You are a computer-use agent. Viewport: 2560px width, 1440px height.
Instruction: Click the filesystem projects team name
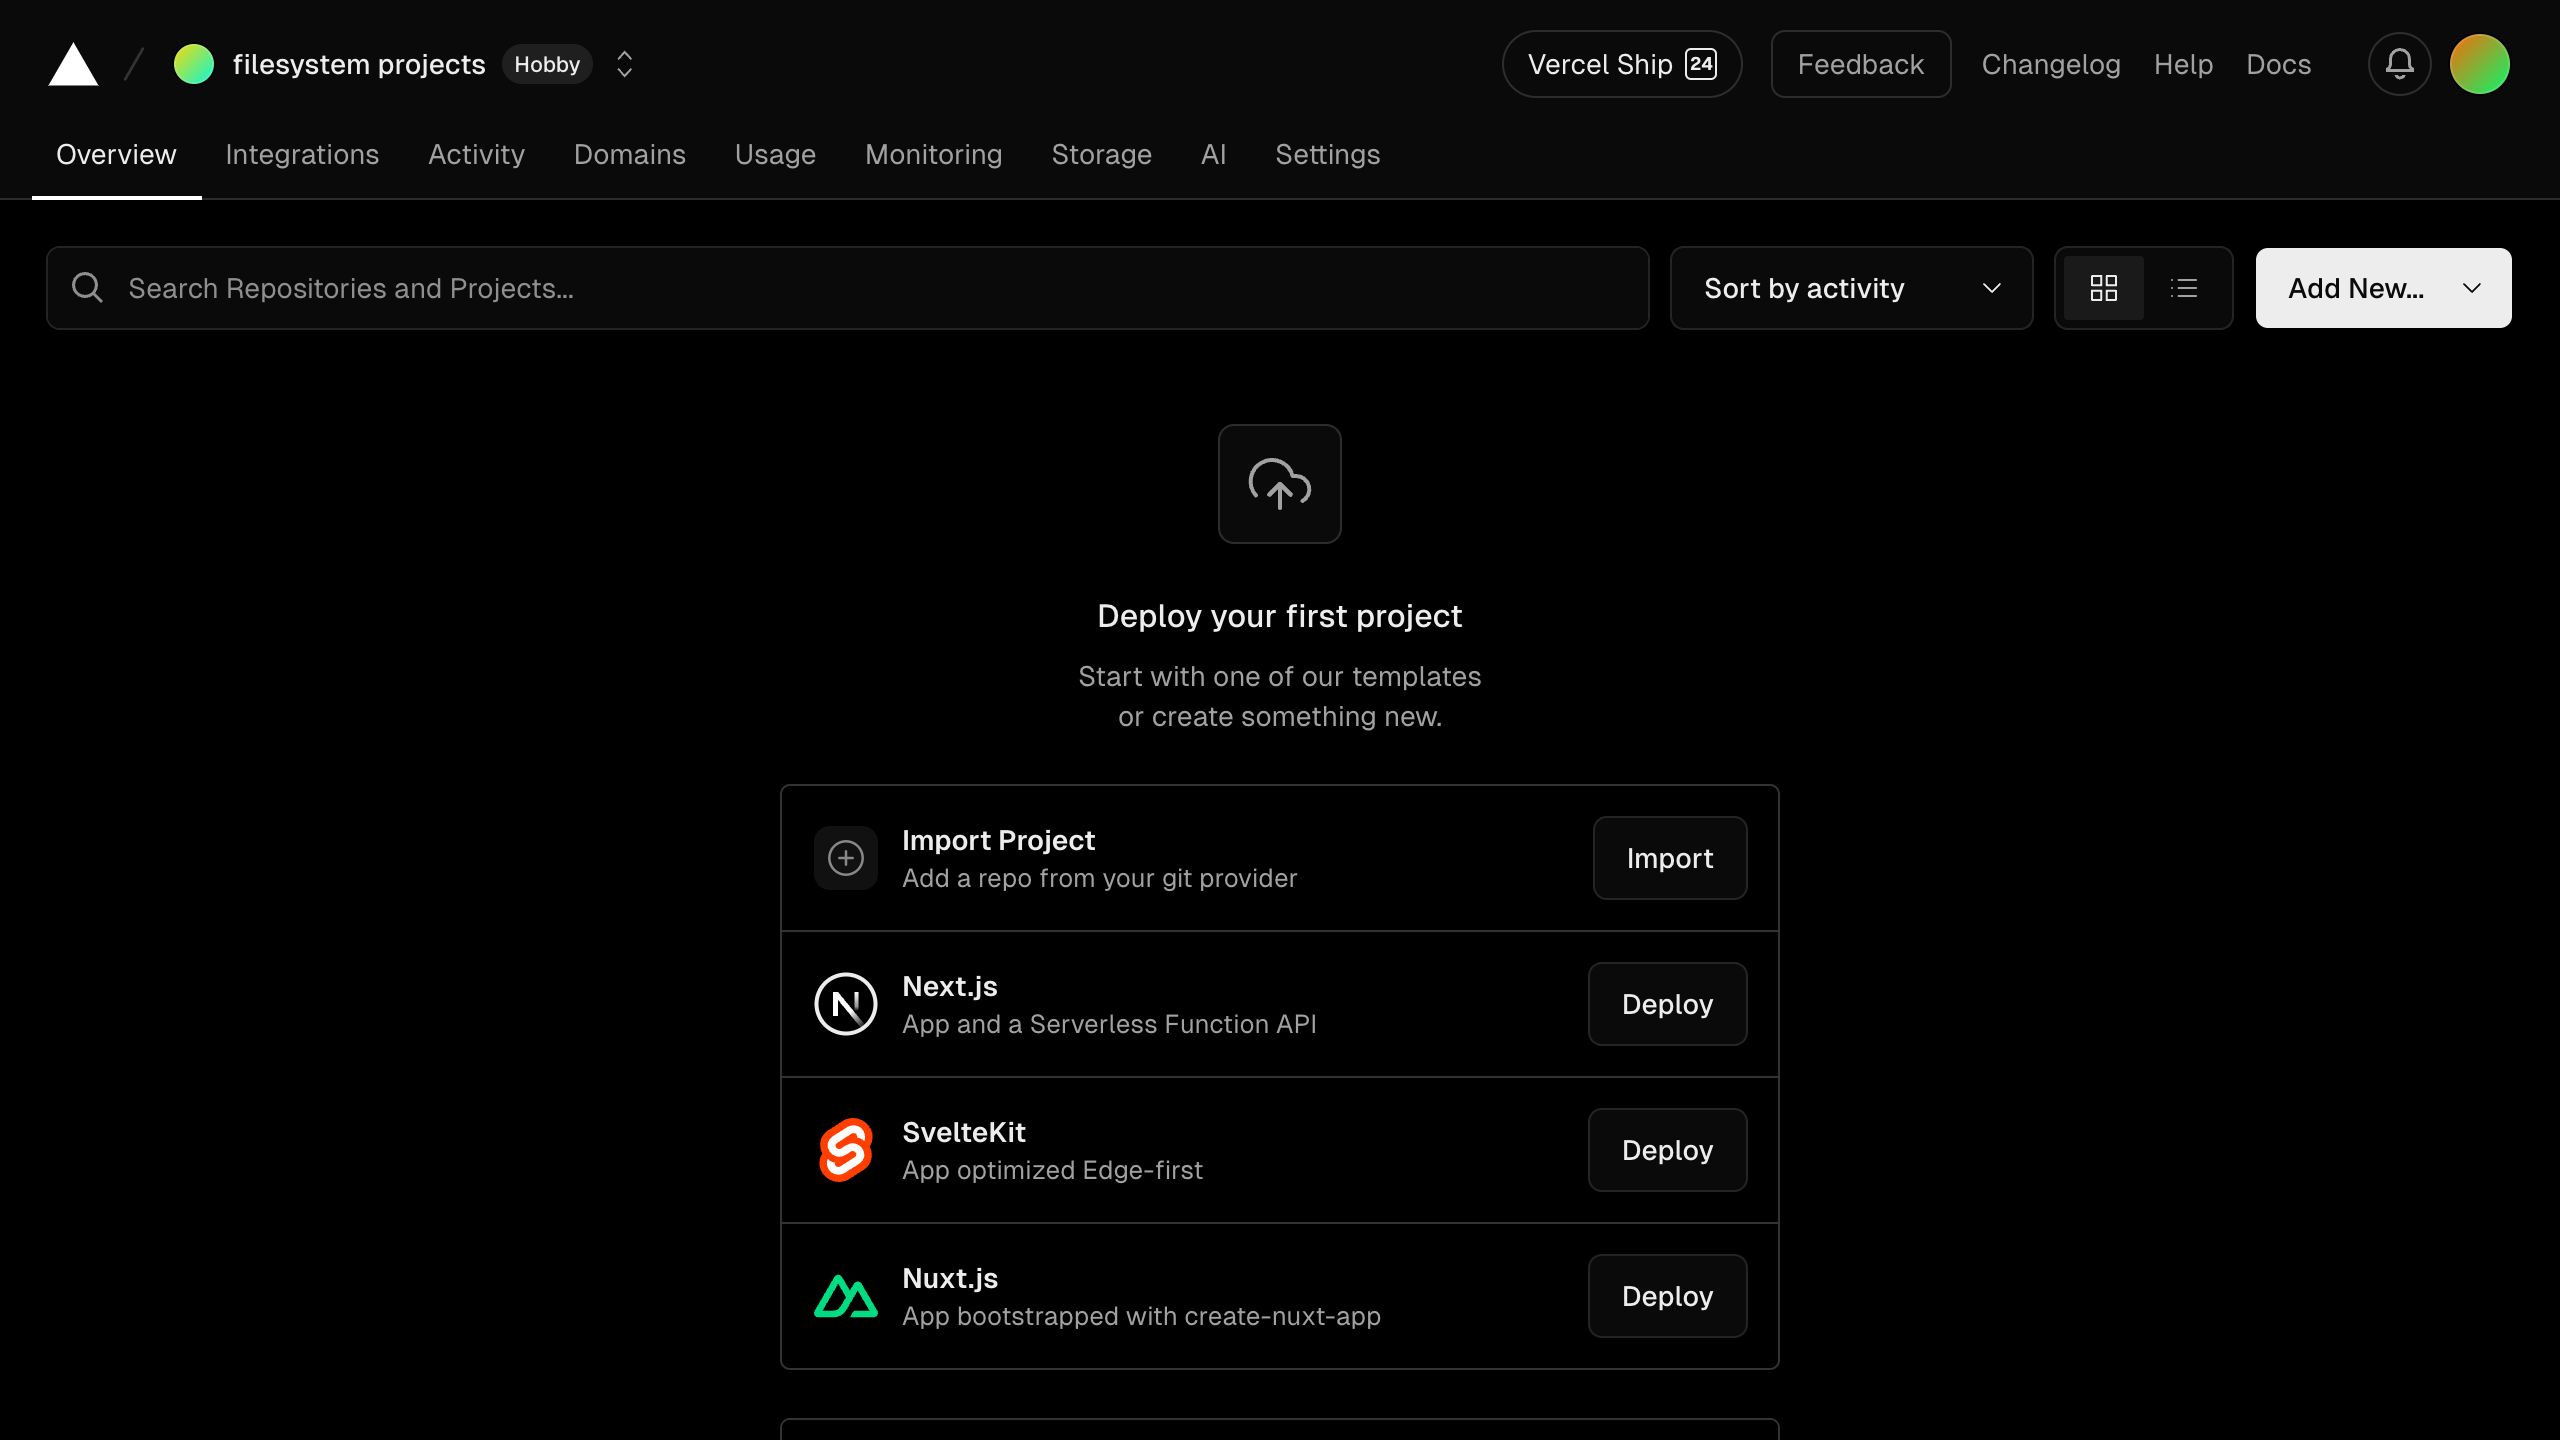(359, 64)
